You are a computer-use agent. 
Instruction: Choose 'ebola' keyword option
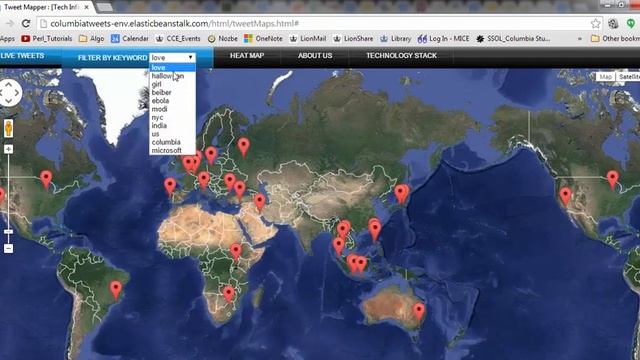point(173,101)
